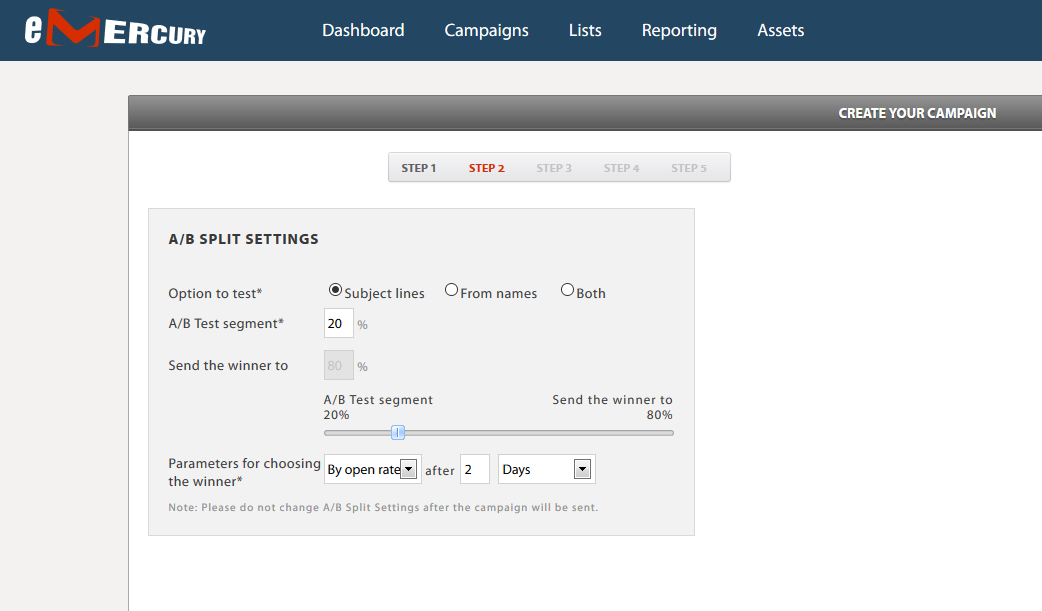Open the STEP 4 tab
The height and width of the screenshot is (611, 1042).
point(621,168)
